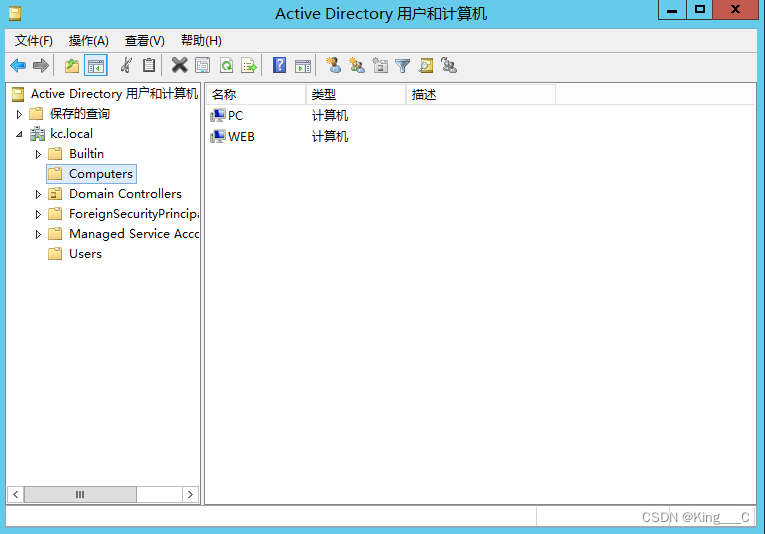This screenshot has width=765, height=534.
Task: Select the Managed Service Accounts label
Action: [x=134, y=234]
